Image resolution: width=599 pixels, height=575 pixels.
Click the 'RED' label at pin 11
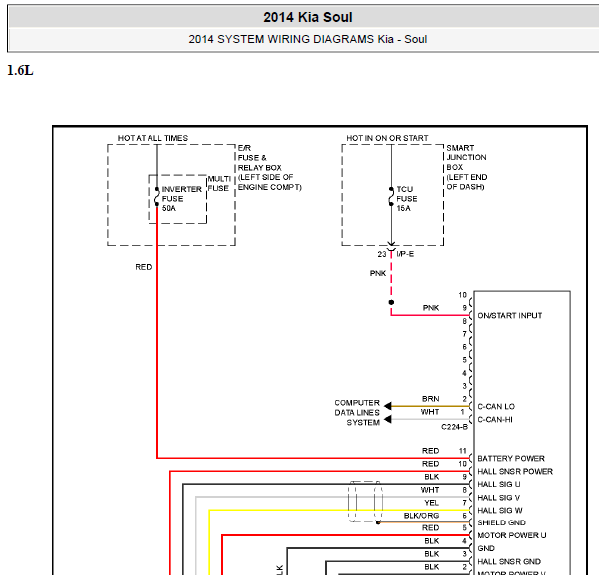click(x=431, y=451)
